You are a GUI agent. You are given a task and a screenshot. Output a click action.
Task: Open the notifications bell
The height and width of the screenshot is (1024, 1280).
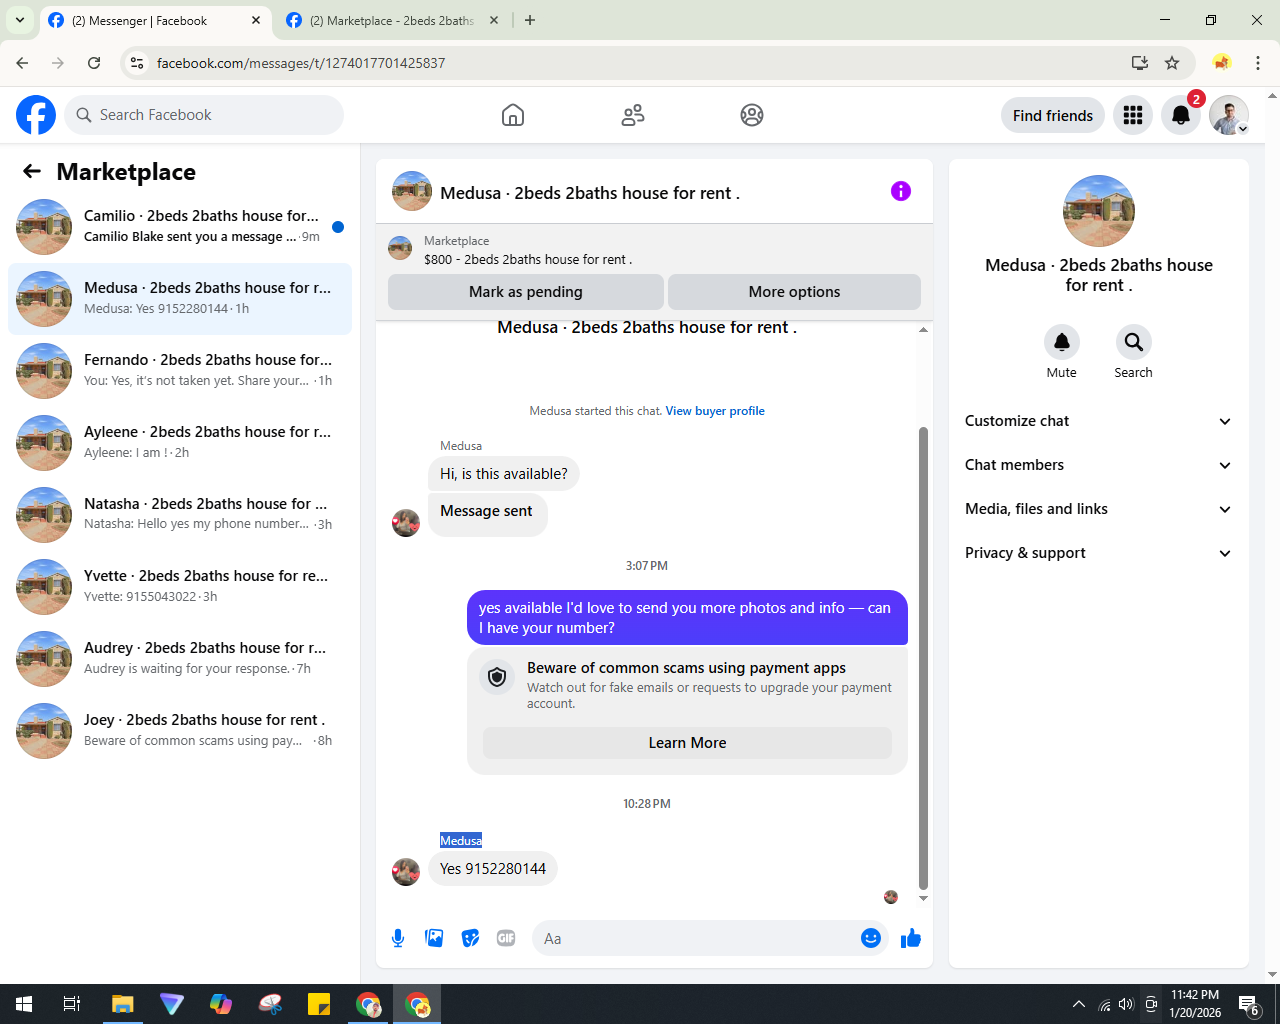[x=1181, y=115]
